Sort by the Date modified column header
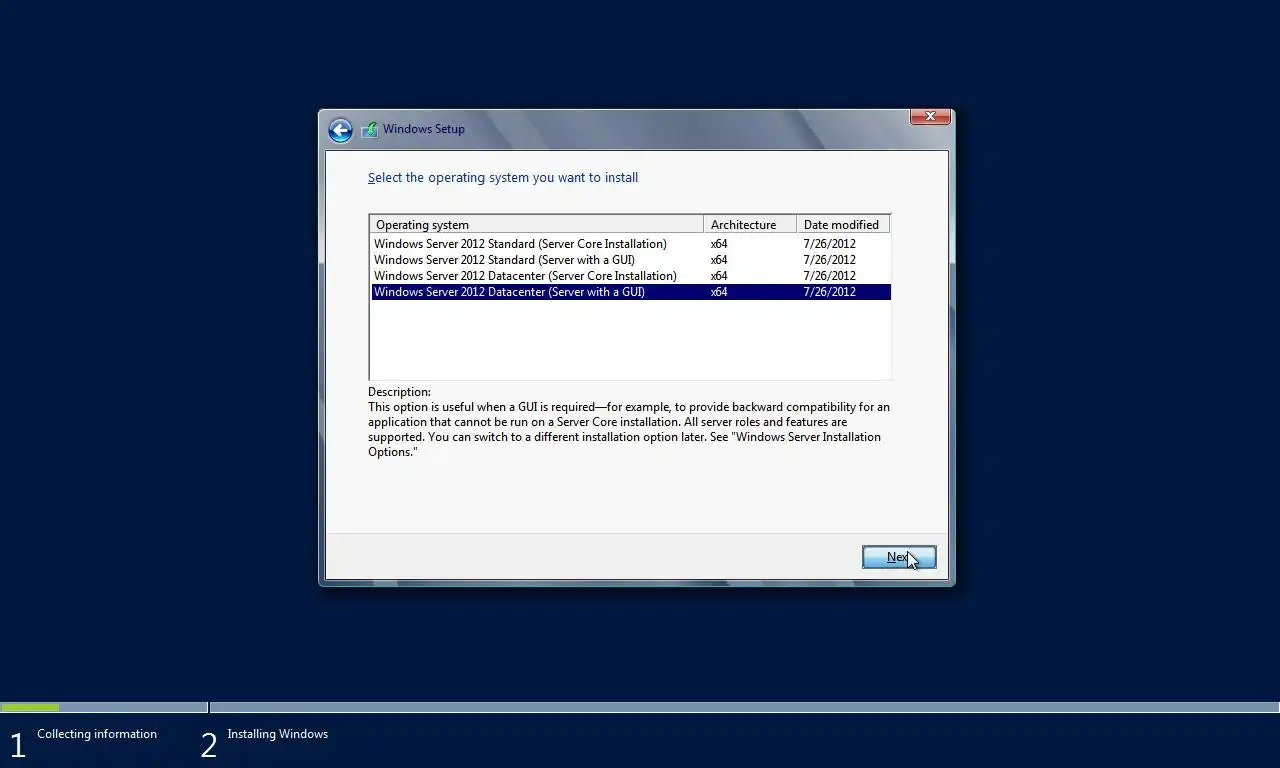 843,225
